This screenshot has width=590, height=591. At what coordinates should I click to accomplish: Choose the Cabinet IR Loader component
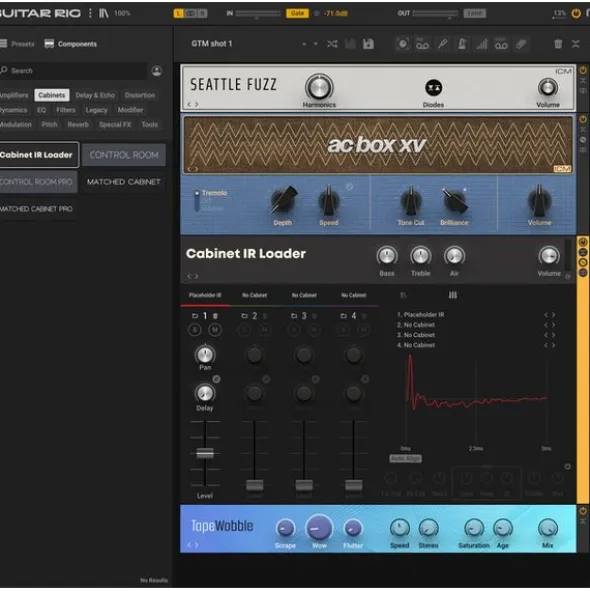[x=39, y=155]
